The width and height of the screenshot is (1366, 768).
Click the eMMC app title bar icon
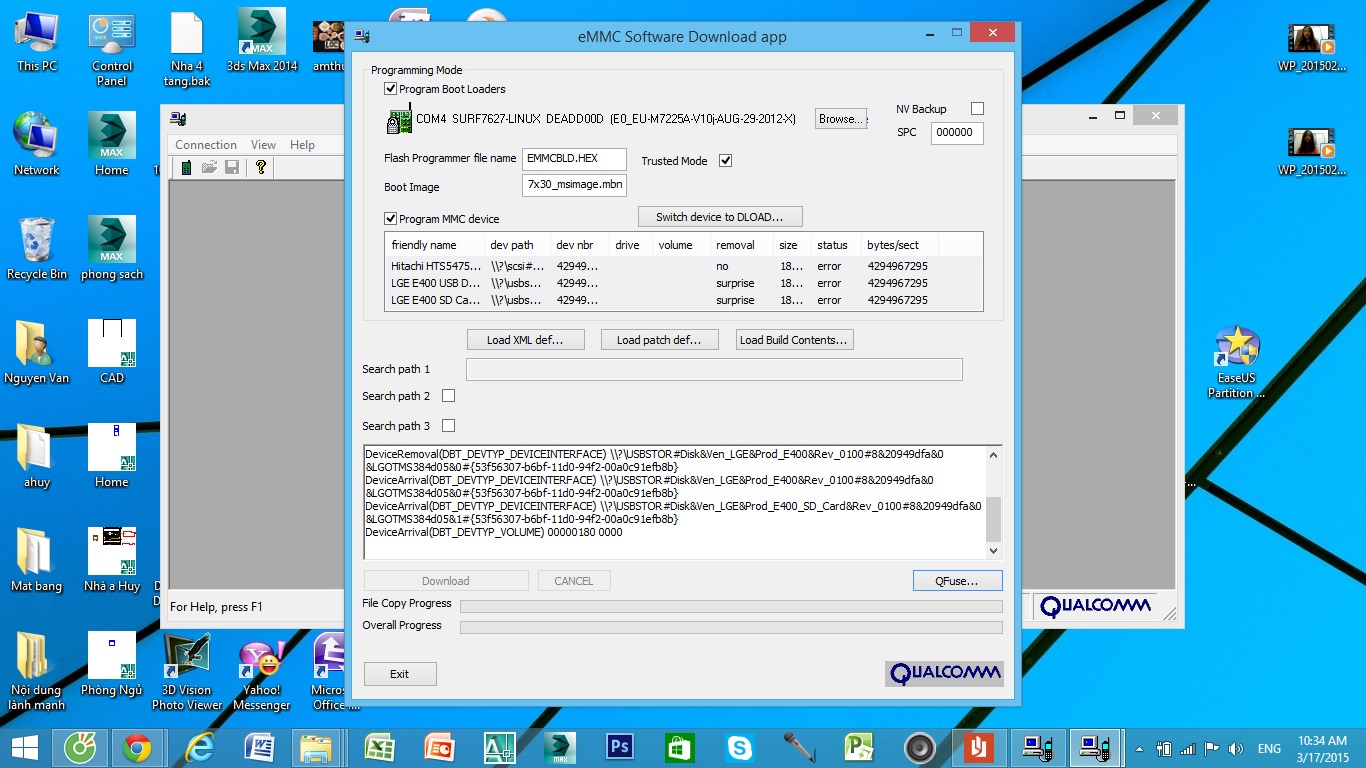(363, 36)
